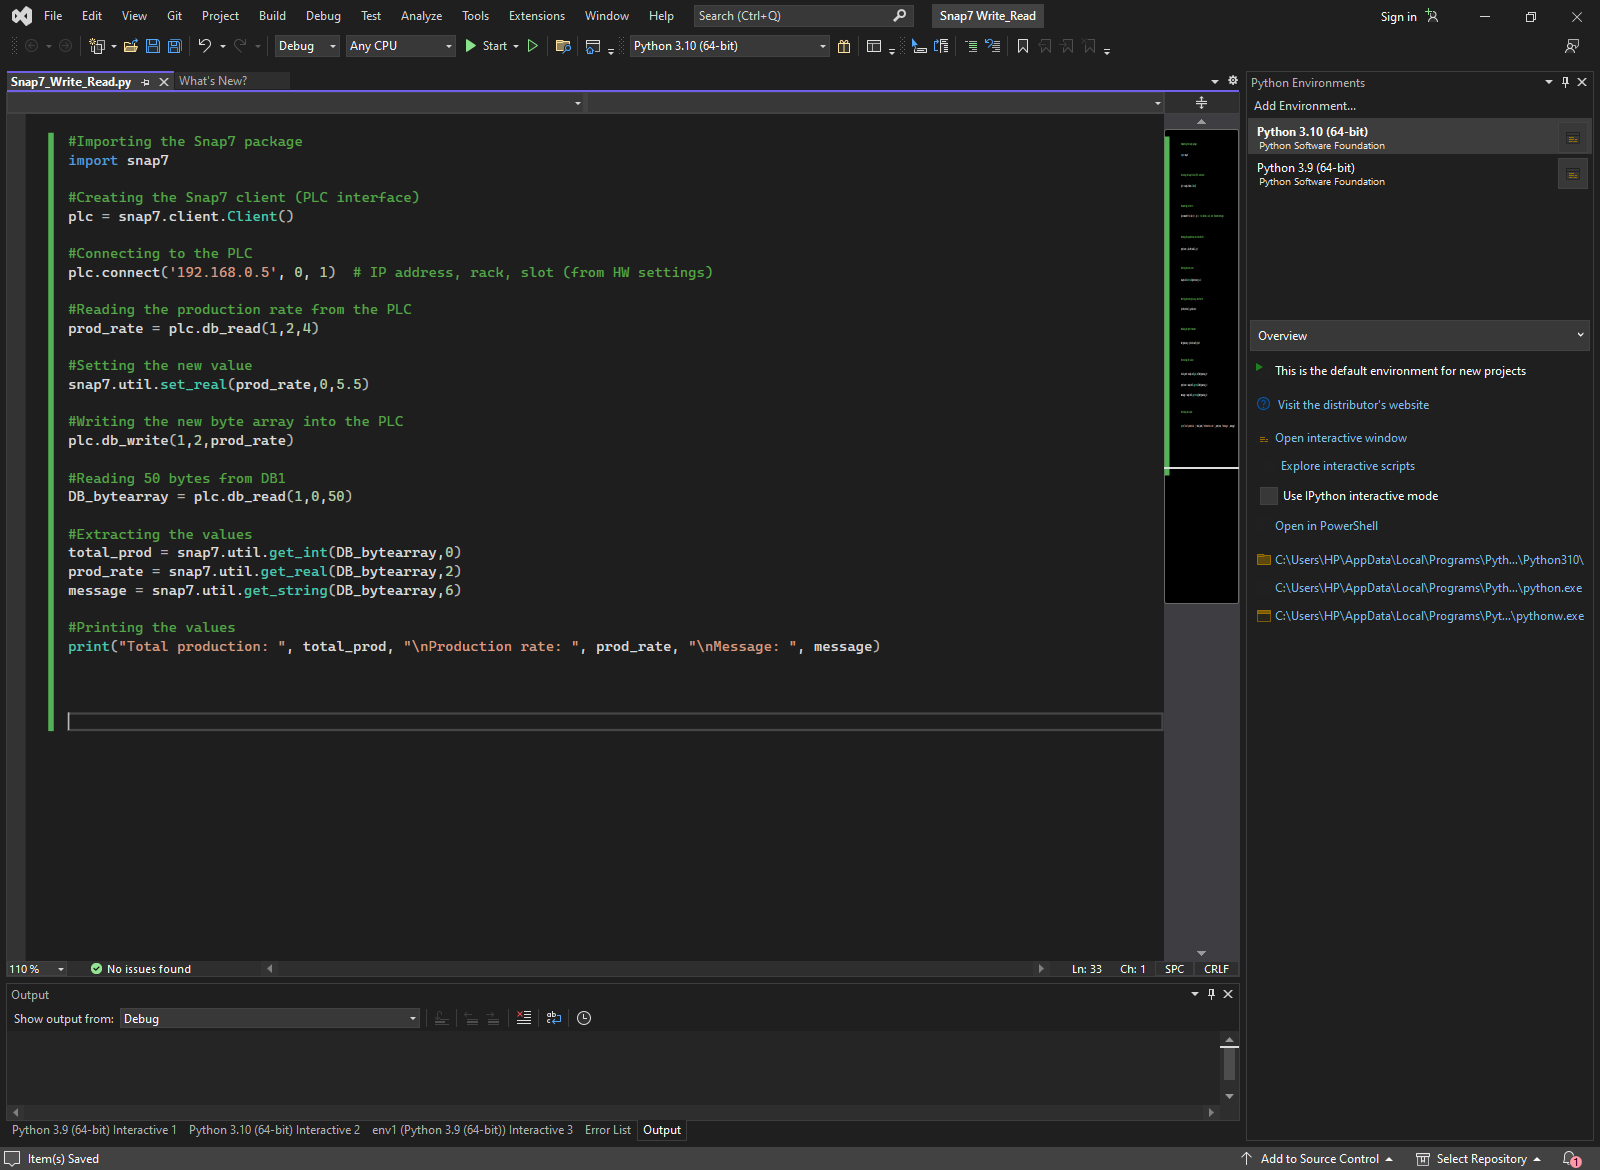Click the output timestamp clock icon
Screen dimensions: 1600x1170
tap(584, 1018)
